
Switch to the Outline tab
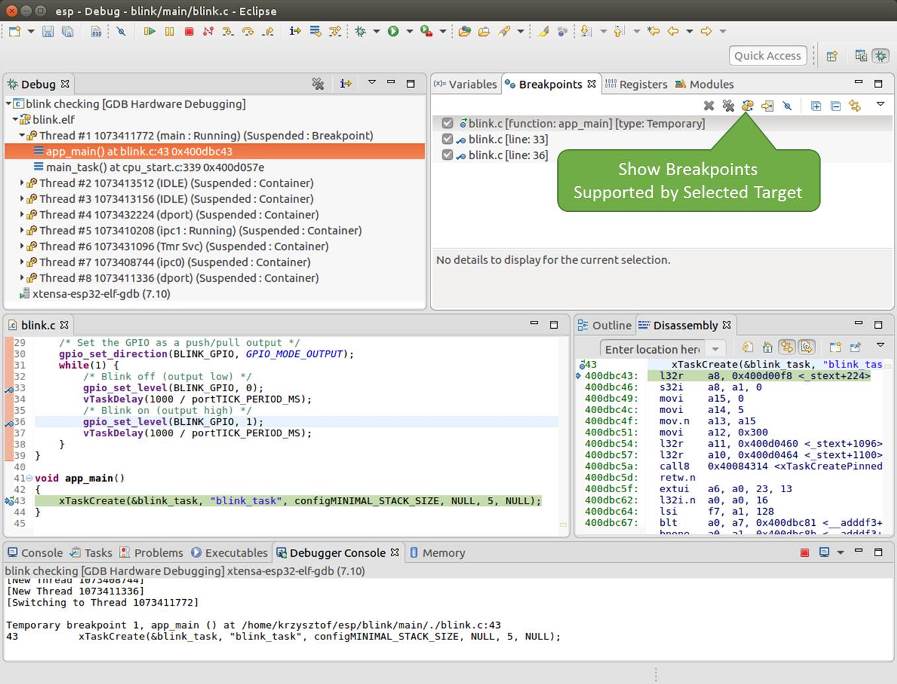(611, 325)
